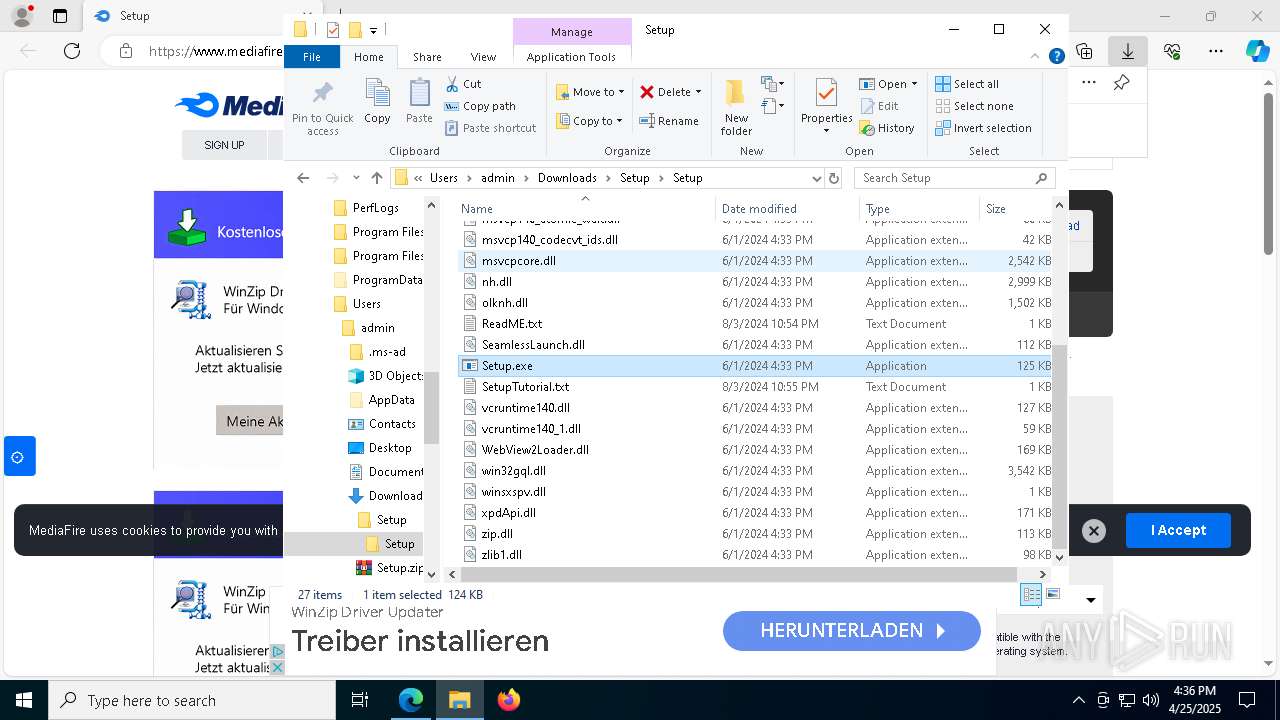This screenshot has height=720, width=1280.
Task: Select the Cut scissors command
Action: (463, 84)
